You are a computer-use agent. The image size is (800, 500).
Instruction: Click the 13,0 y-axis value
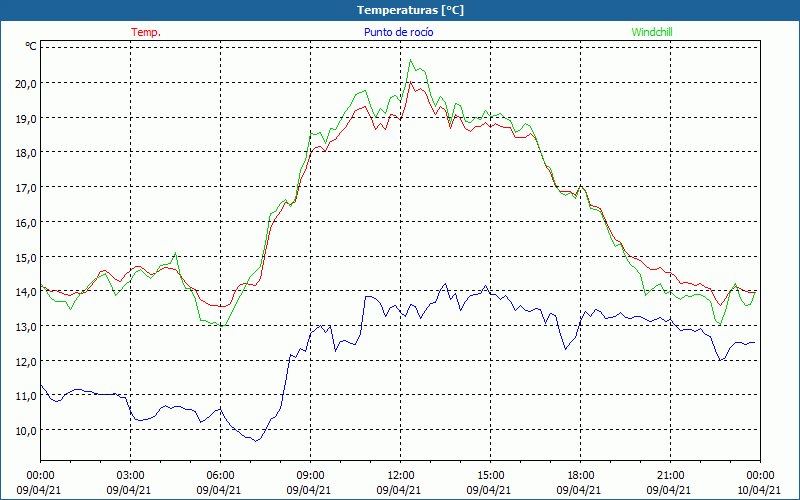point(26,327)
